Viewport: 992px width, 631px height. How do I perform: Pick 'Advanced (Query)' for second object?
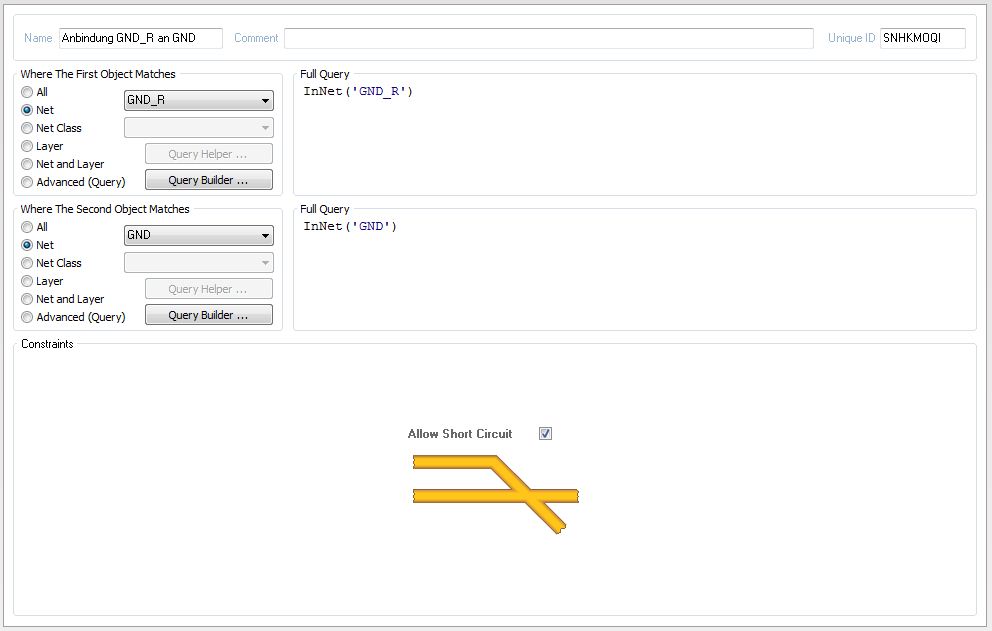click(x=27, y=317)
